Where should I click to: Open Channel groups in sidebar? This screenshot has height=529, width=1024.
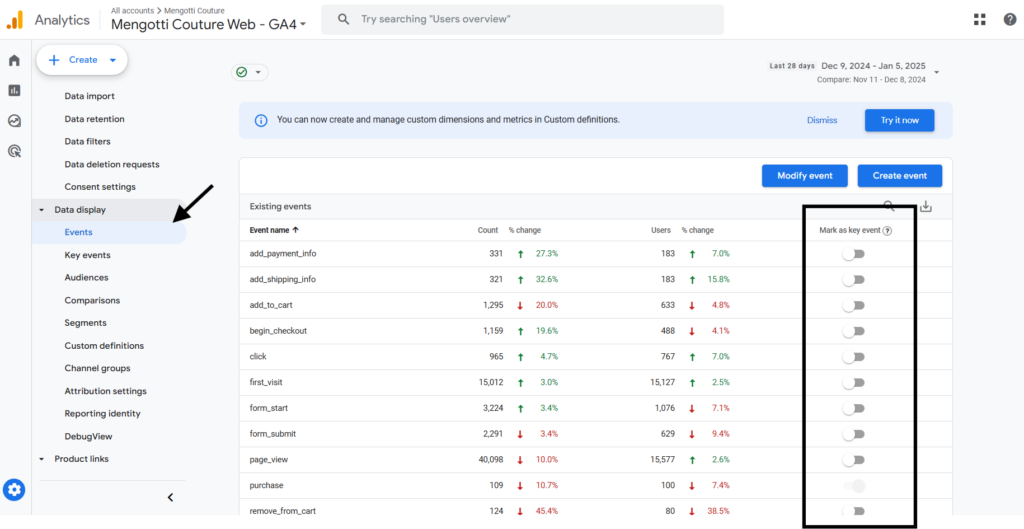tap(97, 368)
